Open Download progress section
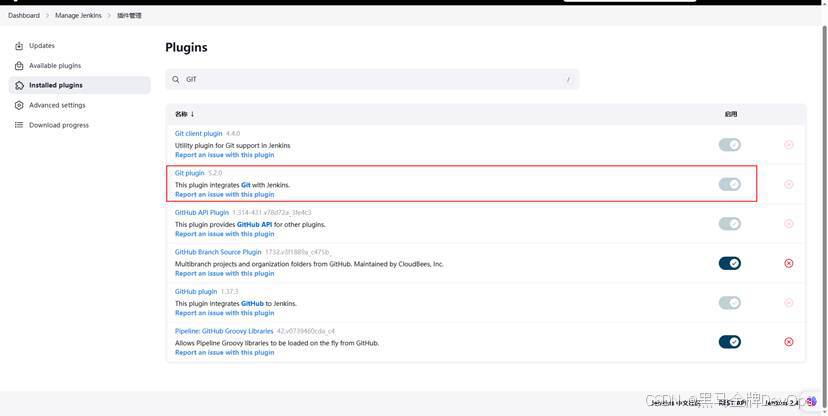Screen dimensions: 828x416 click(x=59, y=125)
